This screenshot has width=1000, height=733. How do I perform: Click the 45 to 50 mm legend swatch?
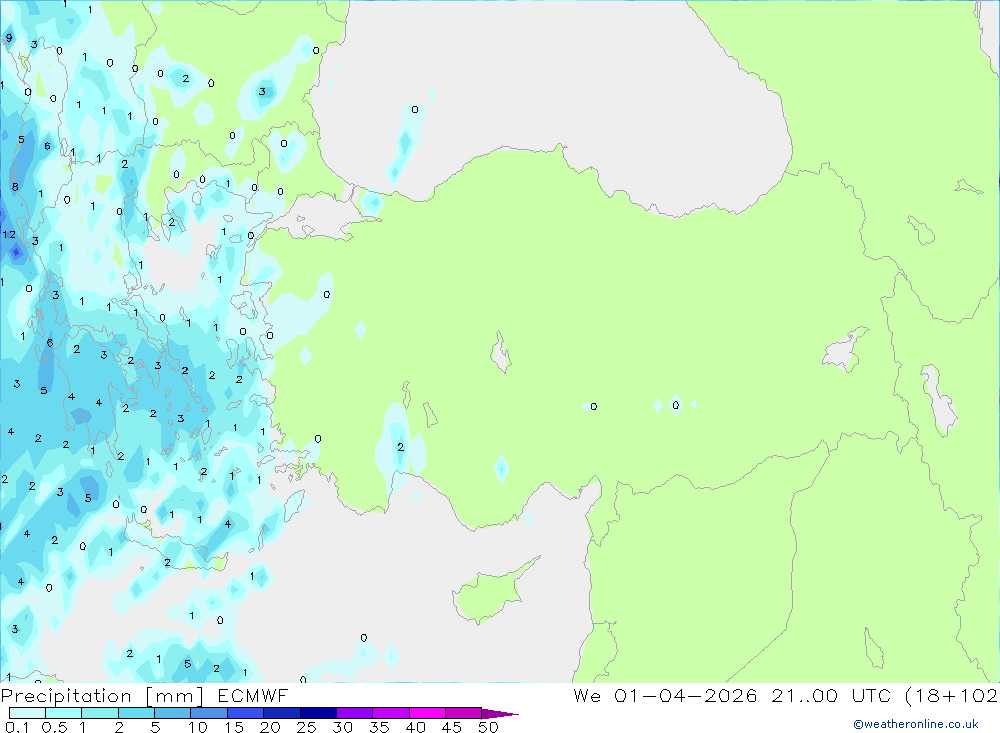point(463,713)
